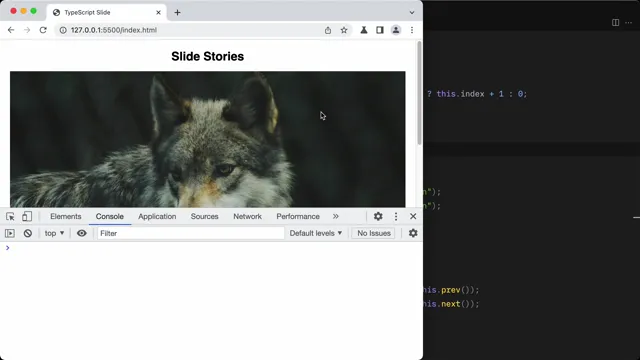
Task: Expand the top JavaScript context dropdown
Action: [x=54, y=233]
